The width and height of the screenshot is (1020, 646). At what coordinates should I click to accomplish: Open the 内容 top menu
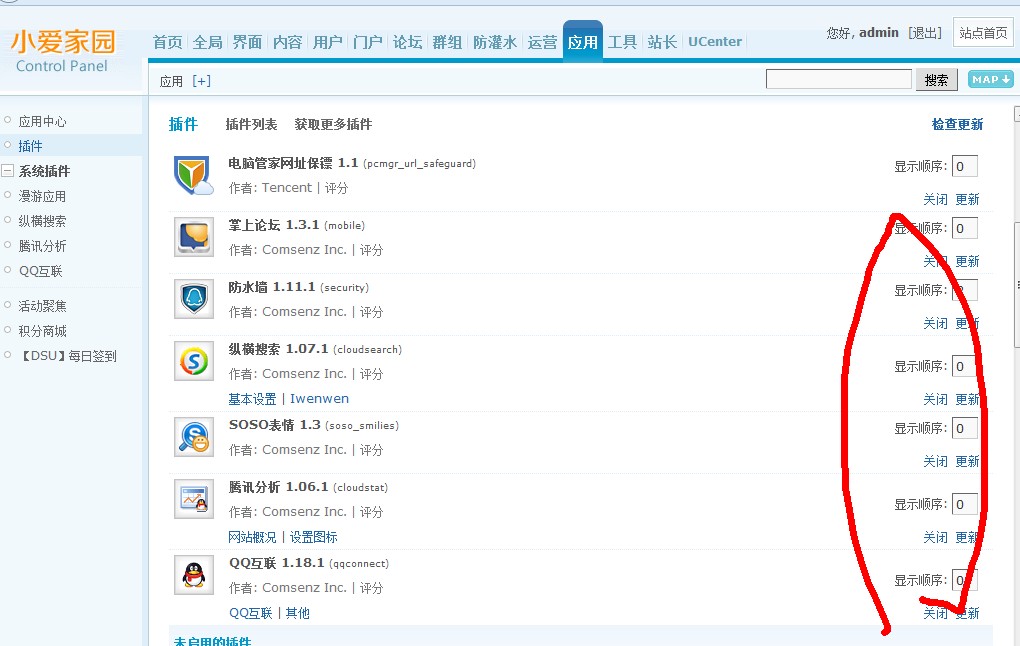[x=288, y=42]
